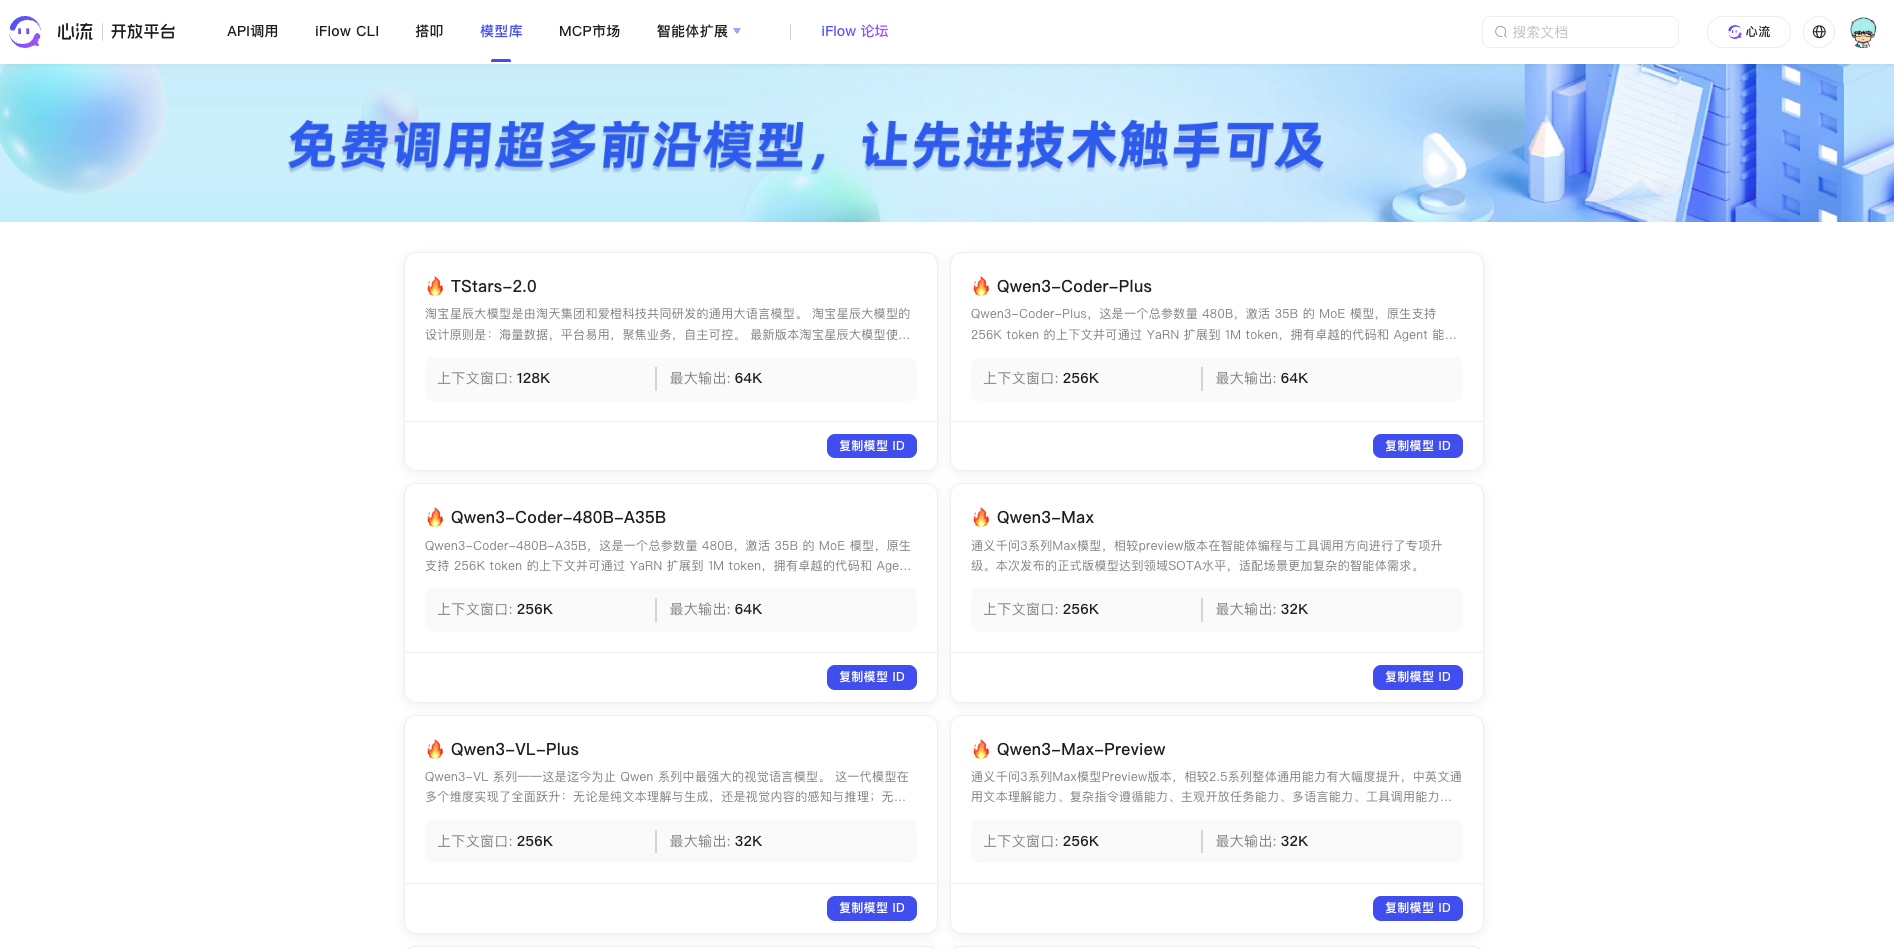Click TStars-2.0 上下文窗口 128K value
The width and height of the screenshot is (1894, 949).
tap(534, 378)
